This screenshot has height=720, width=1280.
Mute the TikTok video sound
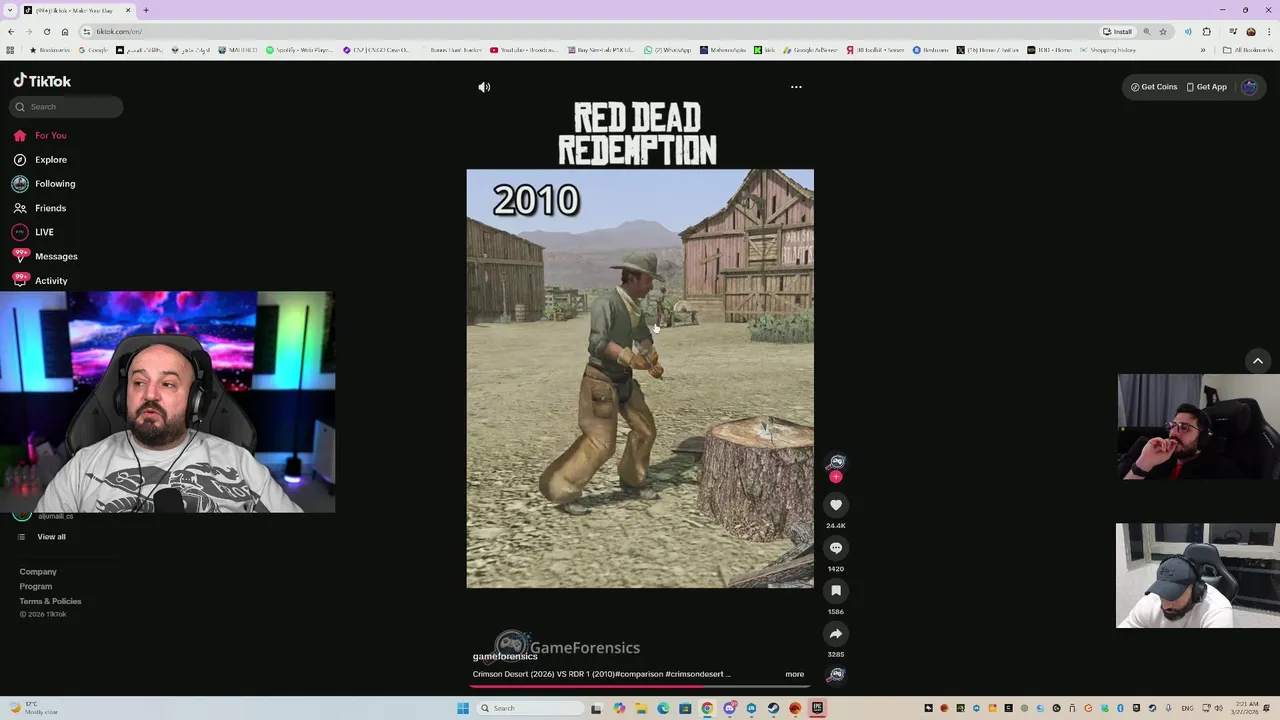tap(484, 87)
